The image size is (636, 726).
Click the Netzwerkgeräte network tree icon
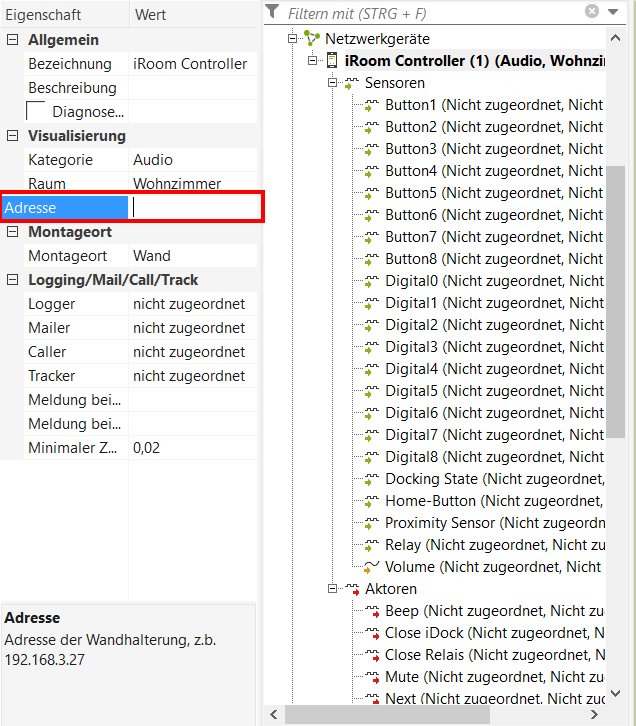coord(312,39)
